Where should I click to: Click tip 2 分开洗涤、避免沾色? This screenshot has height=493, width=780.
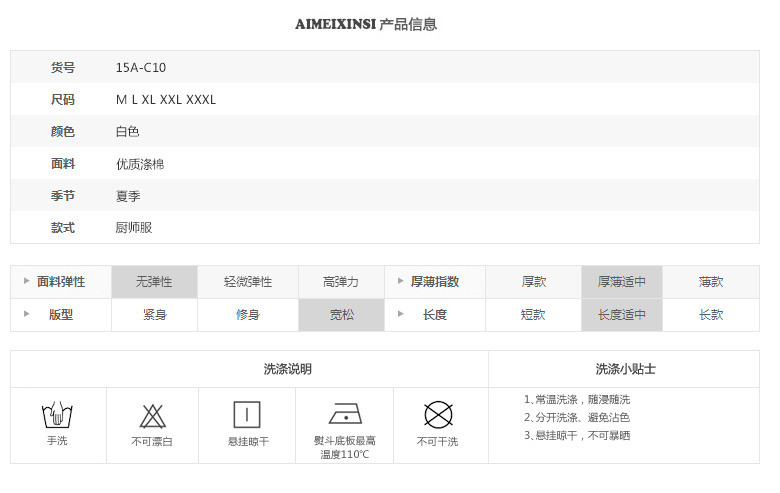pyautogui.click(x=577, y=417)
